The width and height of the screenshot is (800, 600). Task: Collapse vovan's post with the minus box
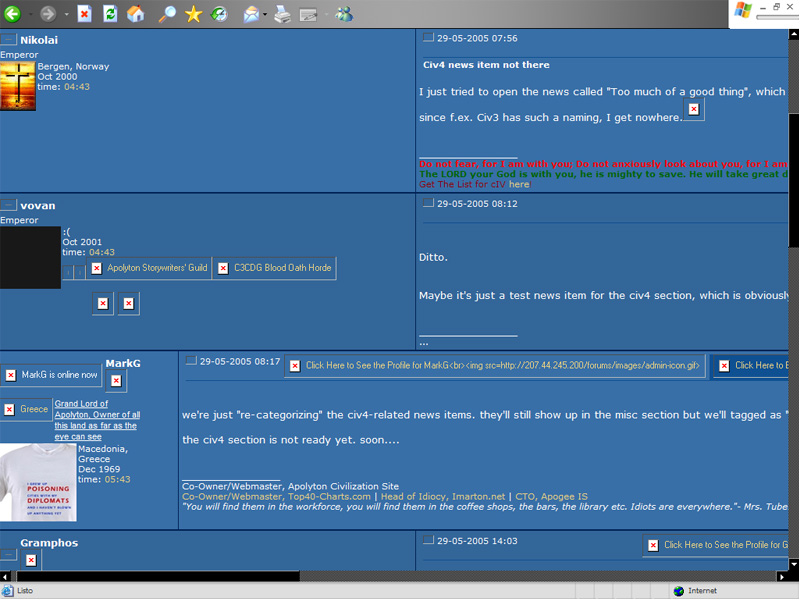(x=8, y=205)
